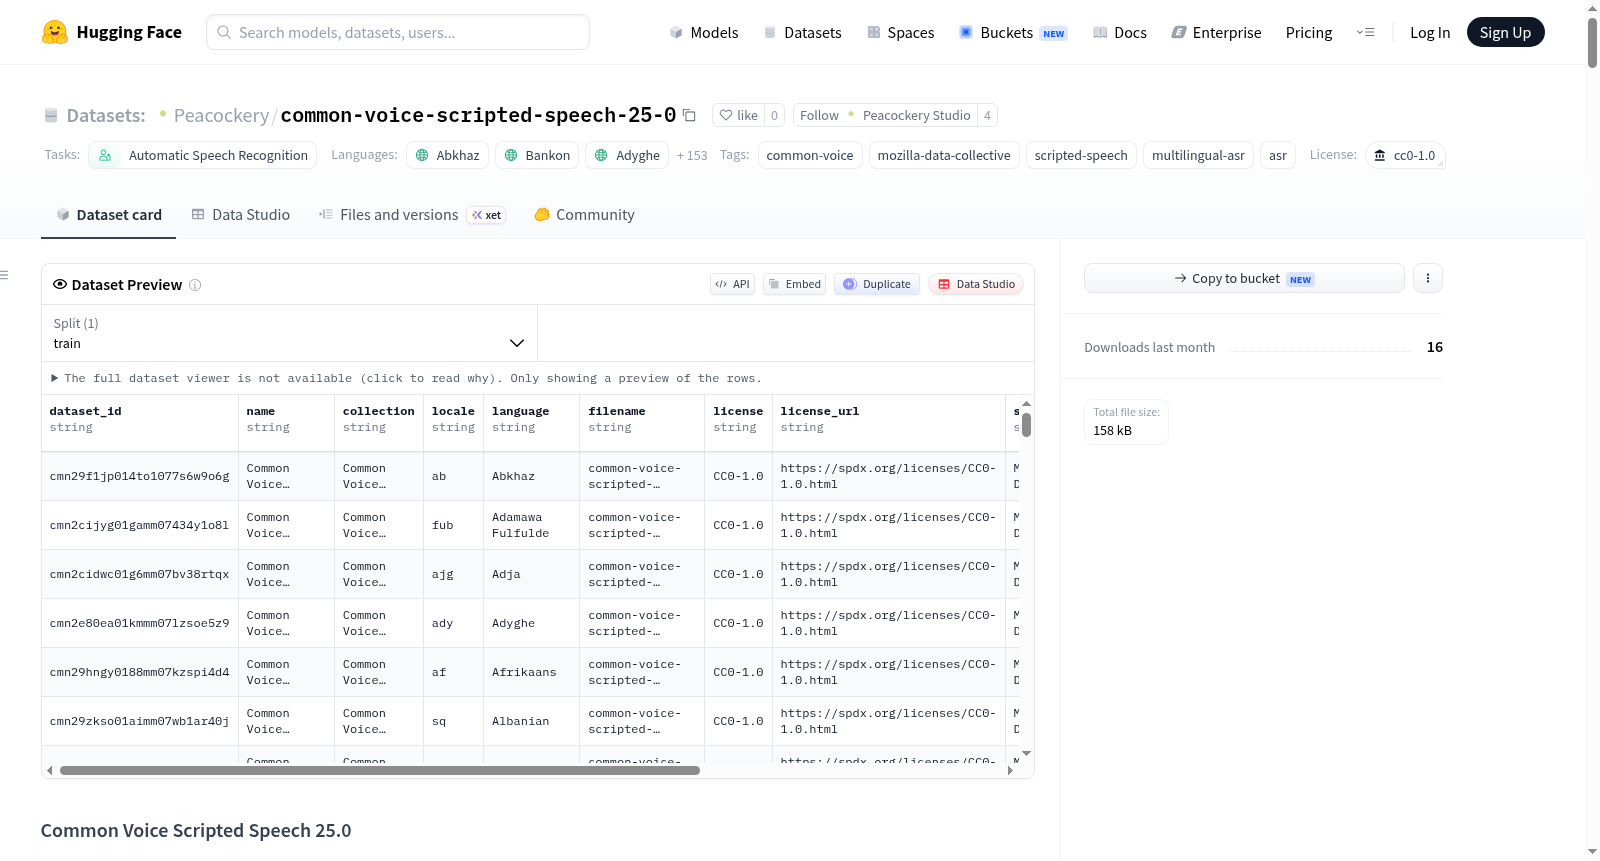The height and width of the screenshot is (861, 1600).
Task: Open Buckets in top navigation
Action: point(1013,32)
